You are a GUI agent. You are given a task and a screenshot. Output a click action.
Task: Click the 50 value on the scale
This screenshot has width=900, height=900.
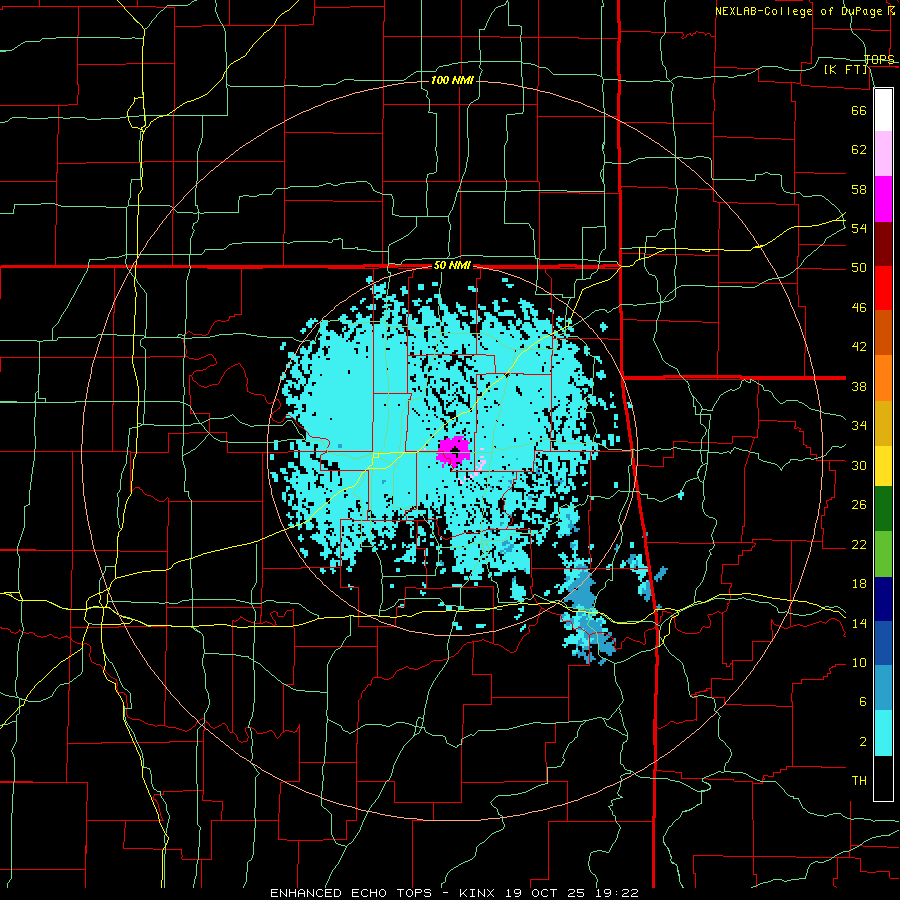point(859,268)
